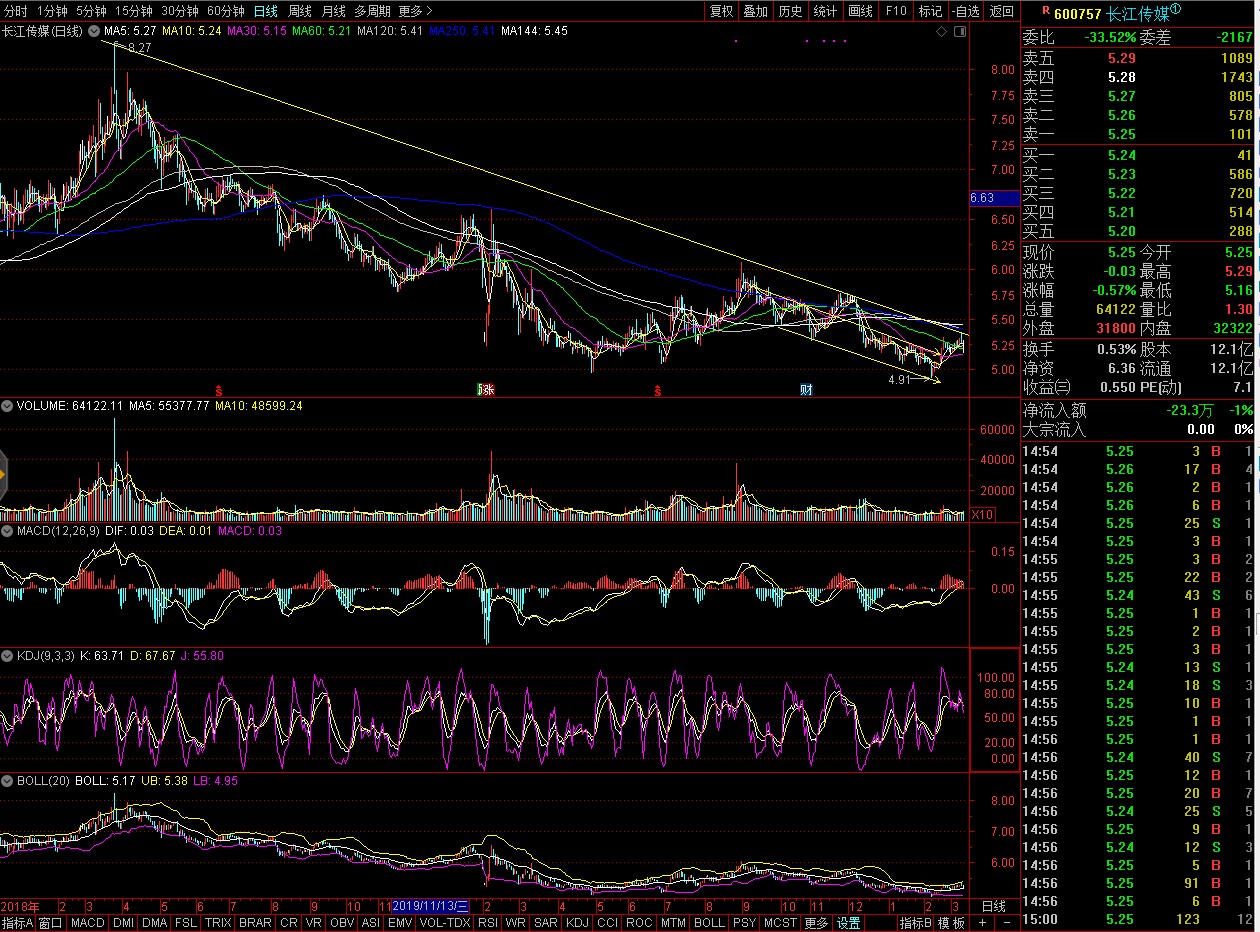The image size is (1260, 932).
Task: Expand the 更多 periods menu
Action: [x=415, y=11]
